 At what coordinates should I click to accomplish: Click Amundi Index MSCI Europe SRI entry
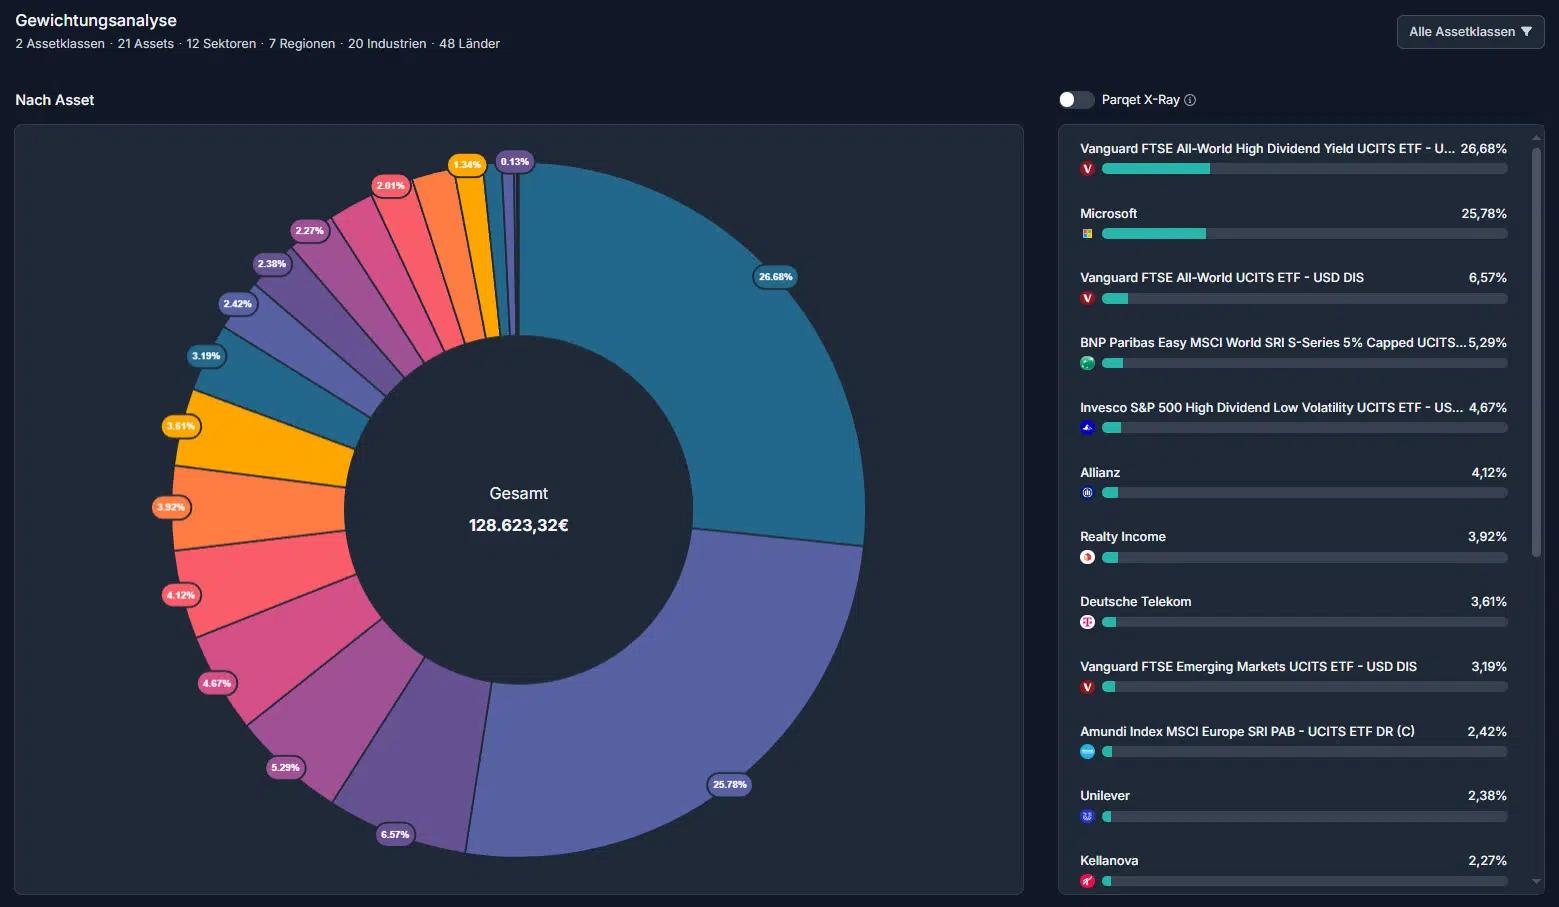click(1247, 732)
